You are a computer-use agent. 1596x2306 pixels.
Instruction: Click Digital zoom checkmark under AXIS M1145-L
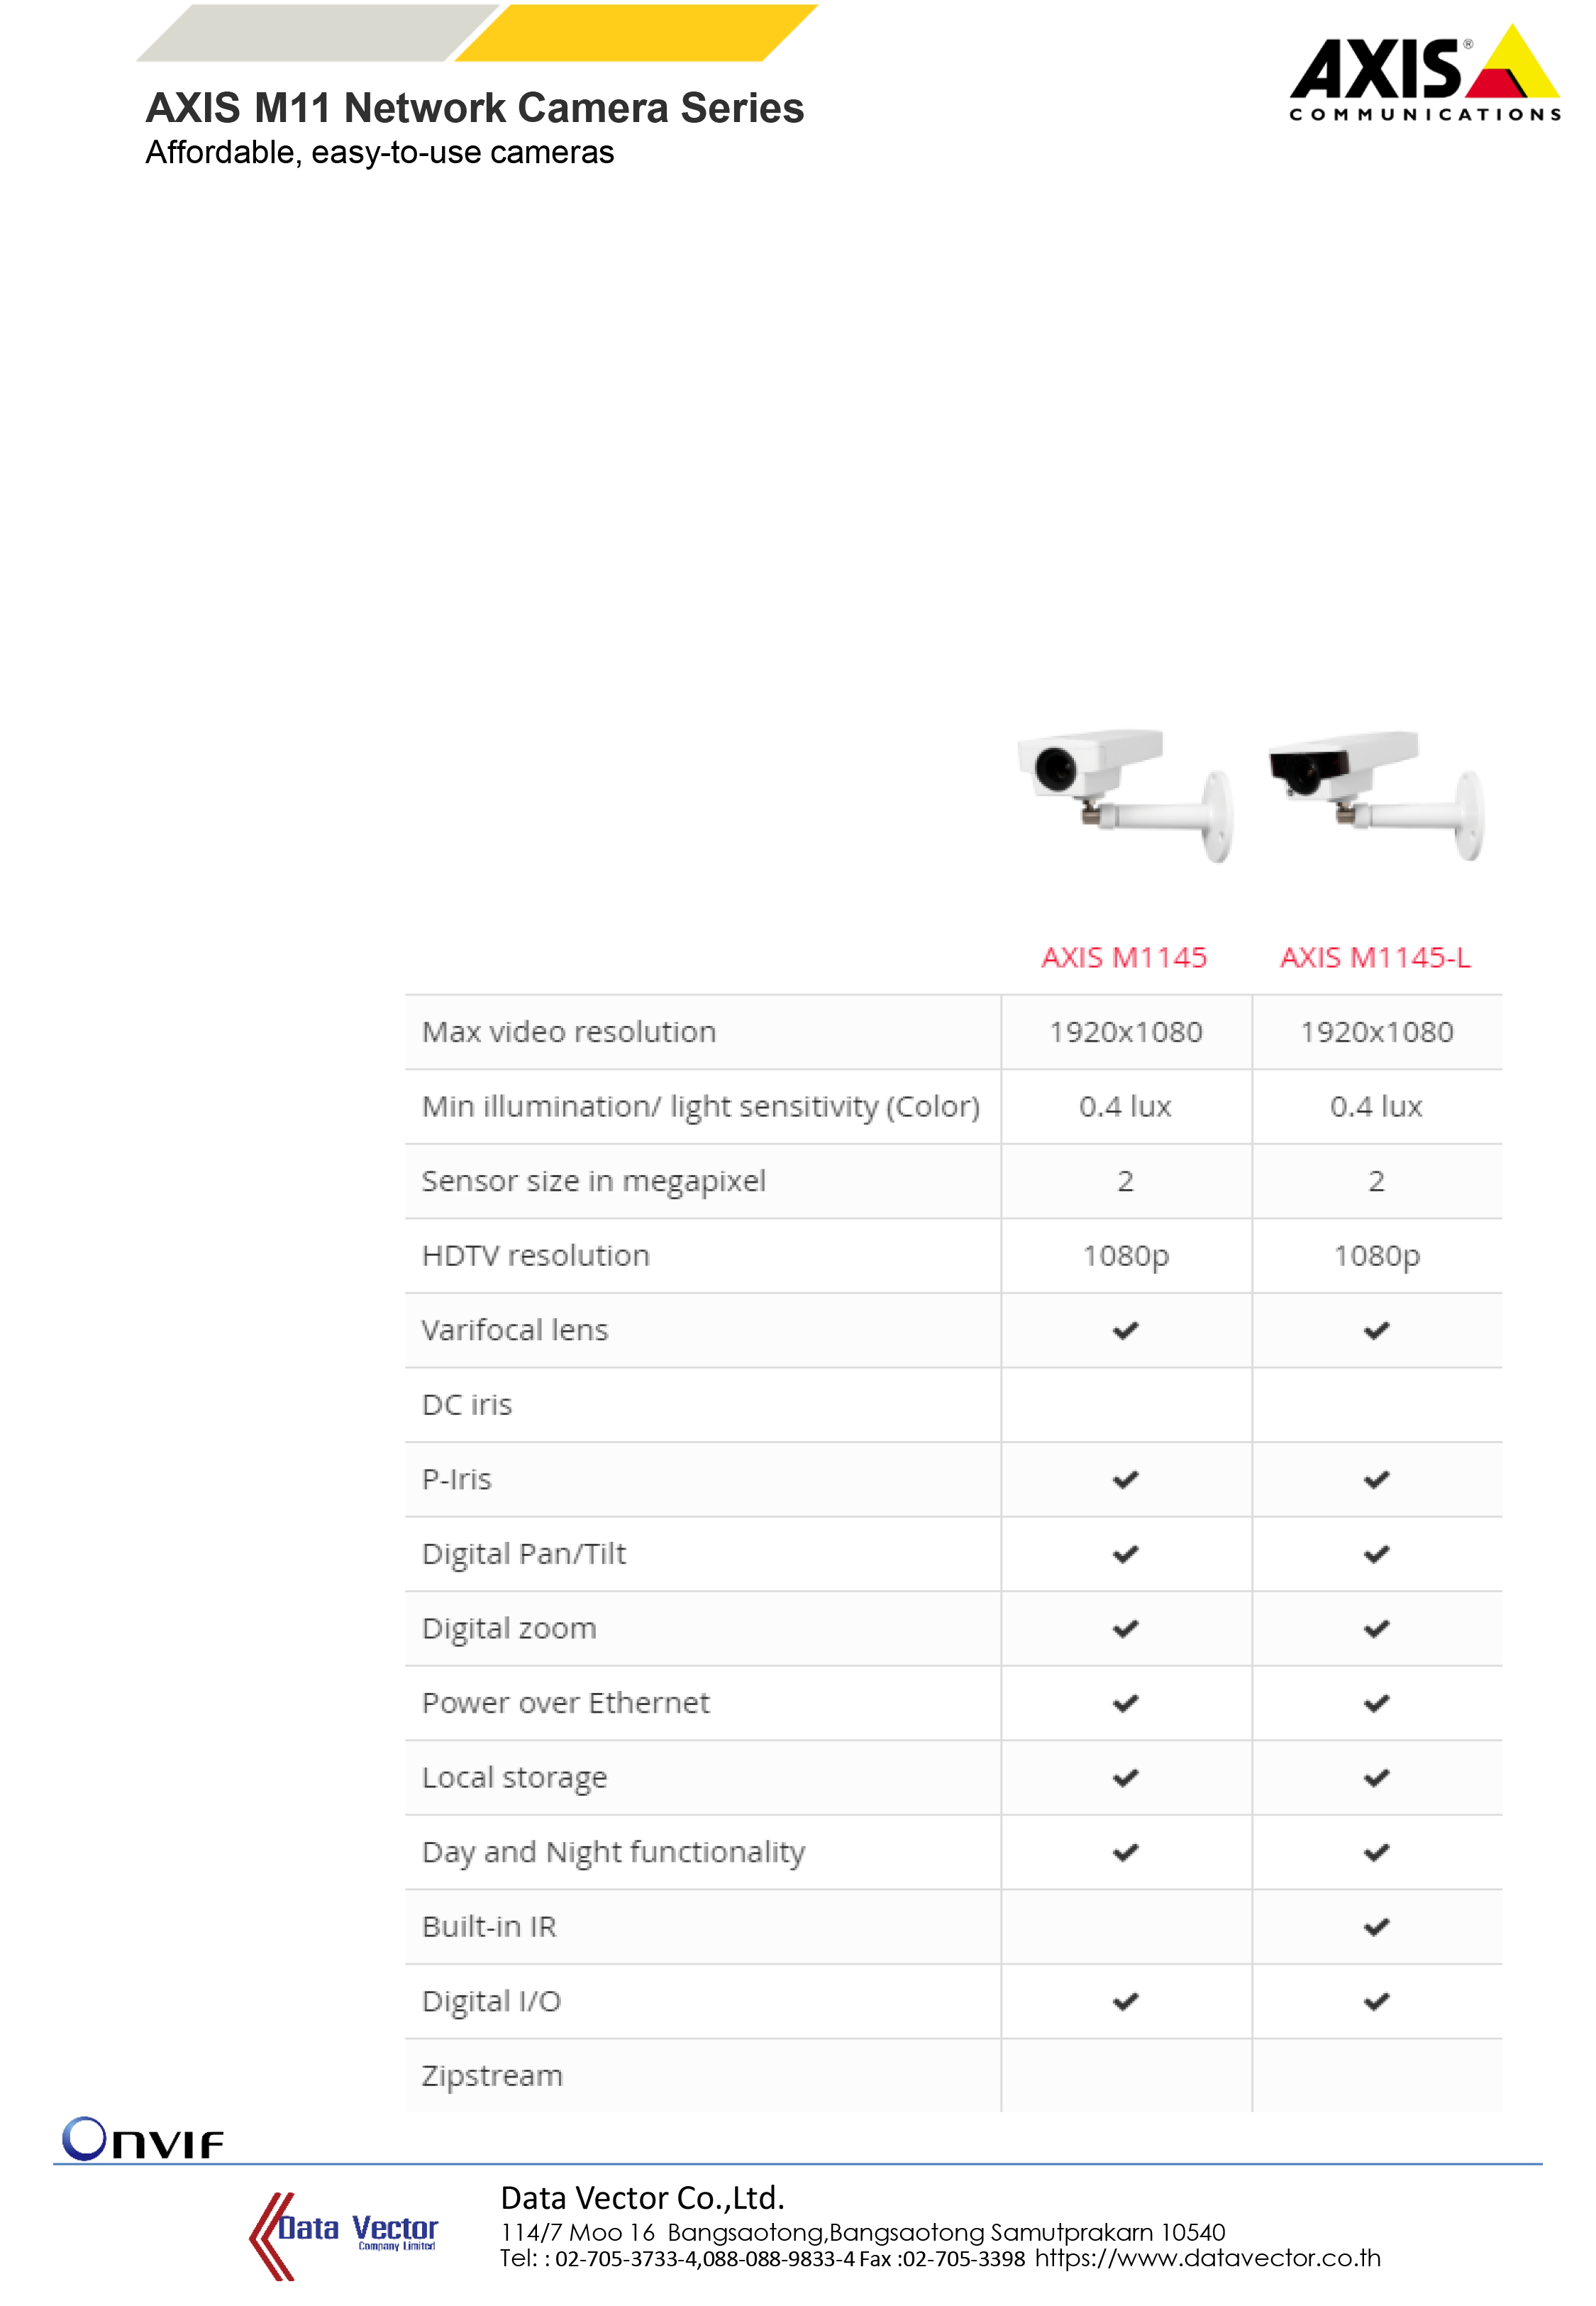(1376, 1628)
